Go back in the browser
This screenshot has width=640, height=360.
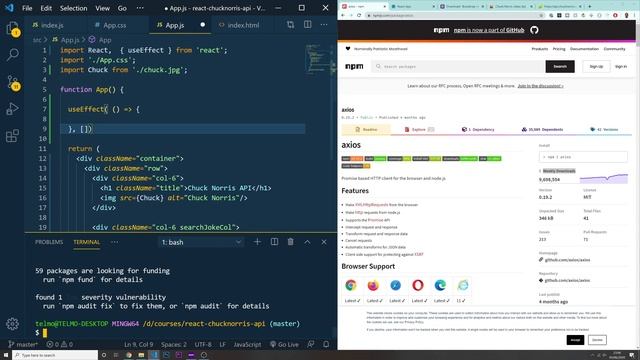(343, 16)
